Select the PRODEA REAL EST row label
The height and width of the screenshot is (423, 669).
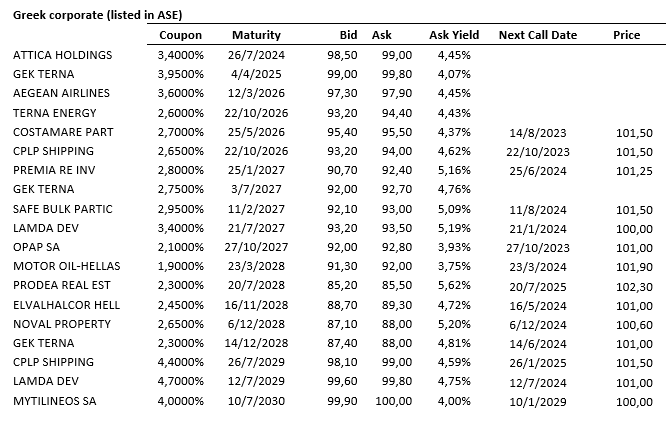(x=63, y=285)
